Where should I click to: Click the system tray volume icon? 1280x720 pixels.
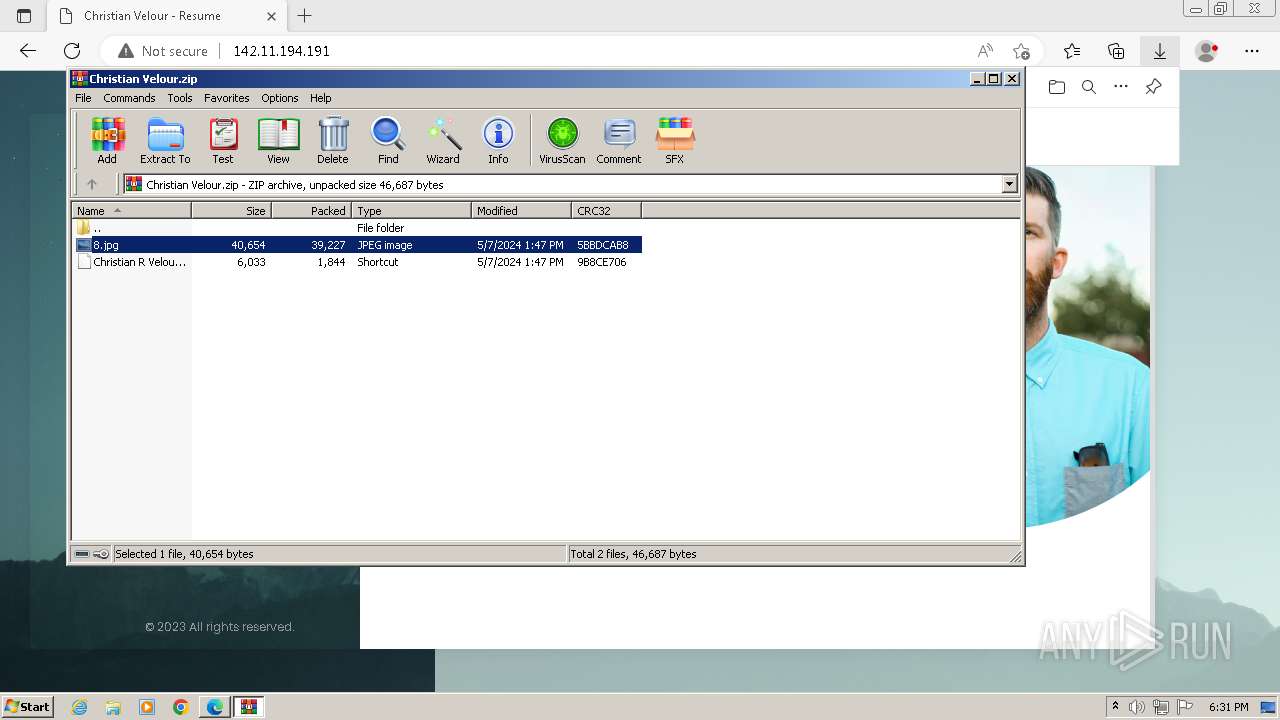1137,707
